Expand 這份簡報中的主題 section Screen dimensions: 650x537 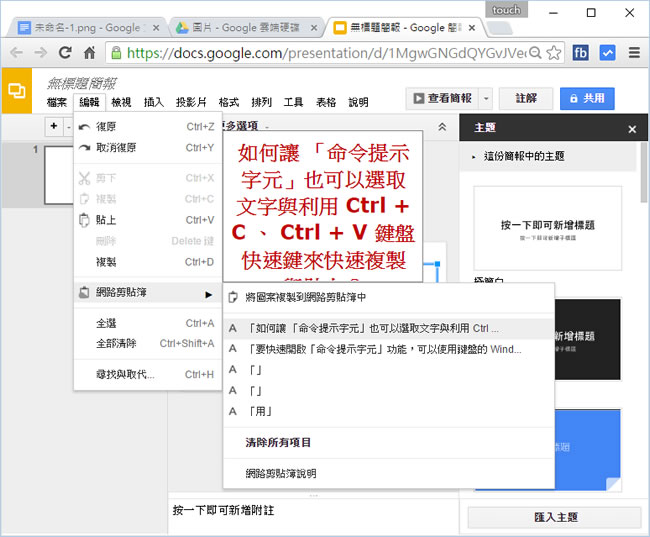click(524, 157)
